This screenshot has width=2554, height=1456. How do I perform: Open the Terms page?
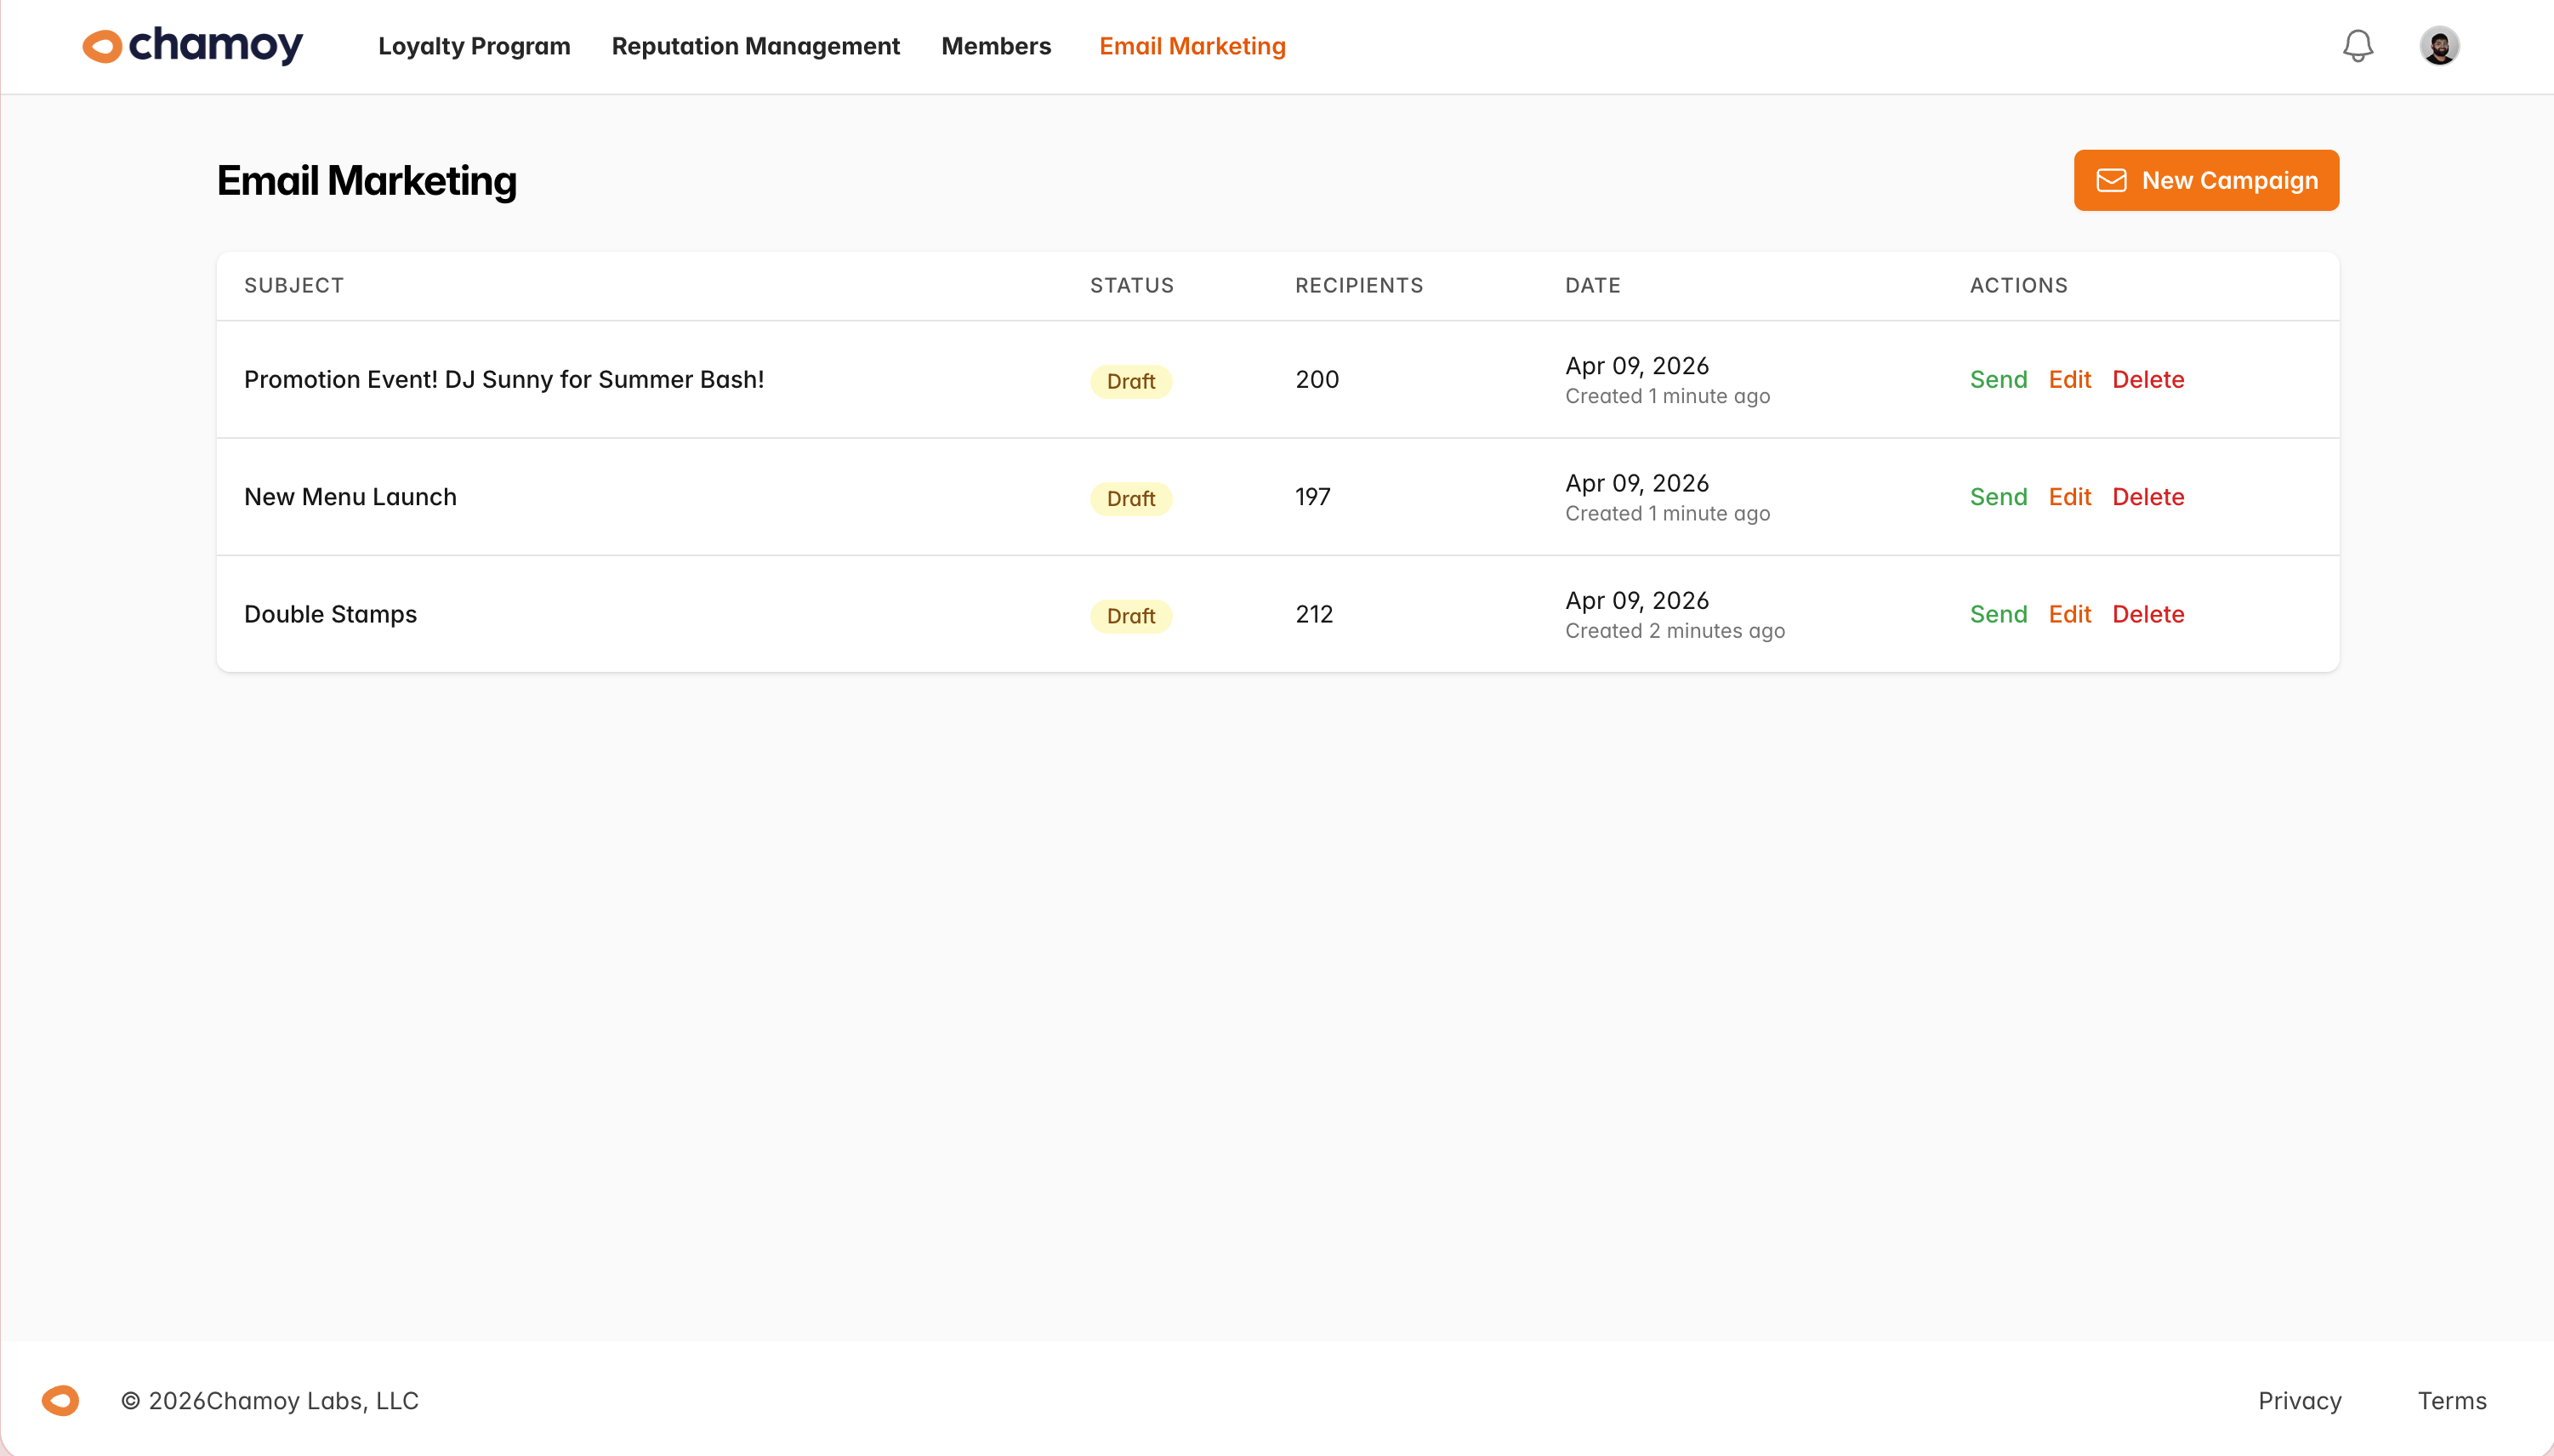pyautogui.click(x=2451, y=1401)
